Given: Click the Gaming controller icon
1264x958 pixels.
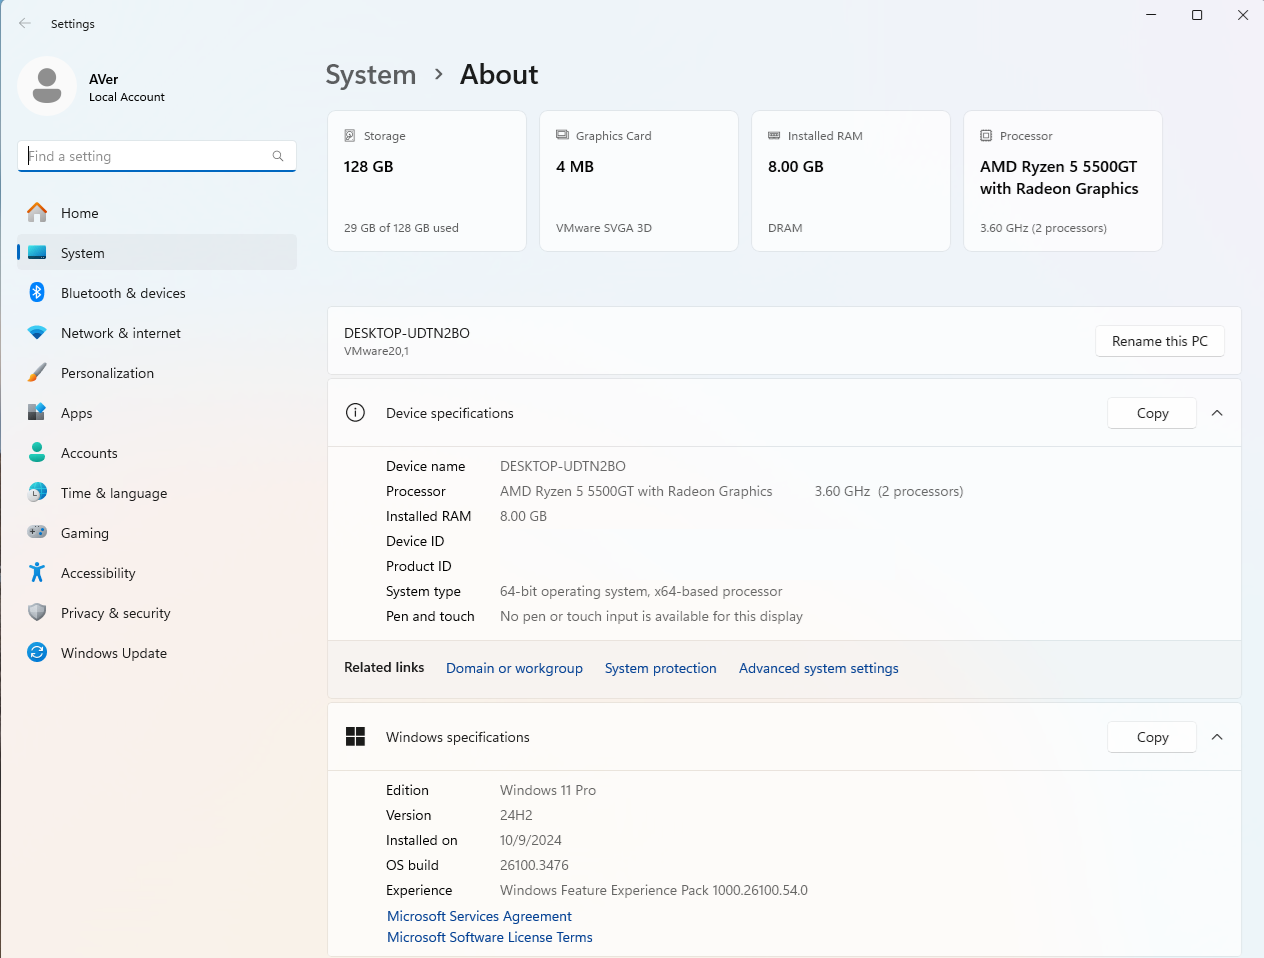Looking at the screenshot, I should click(x=37, y=532).
